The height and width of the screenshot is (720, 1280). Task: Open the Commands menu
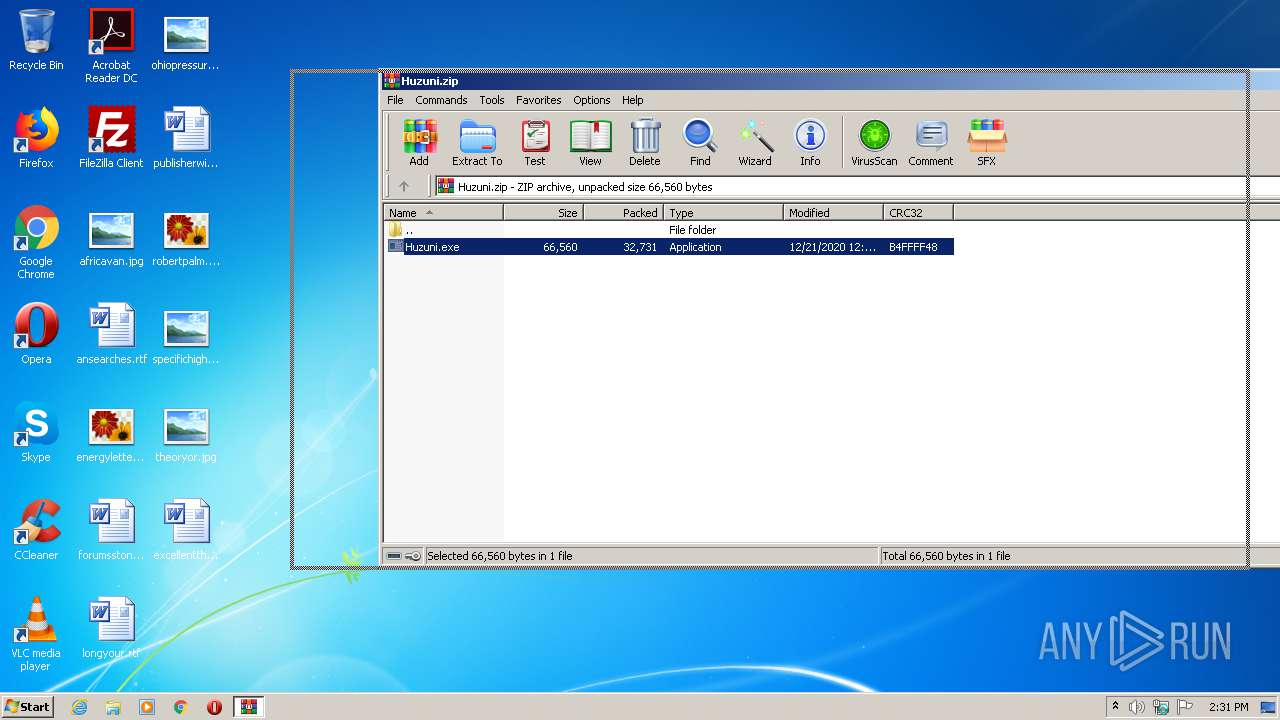pos(441,100)
